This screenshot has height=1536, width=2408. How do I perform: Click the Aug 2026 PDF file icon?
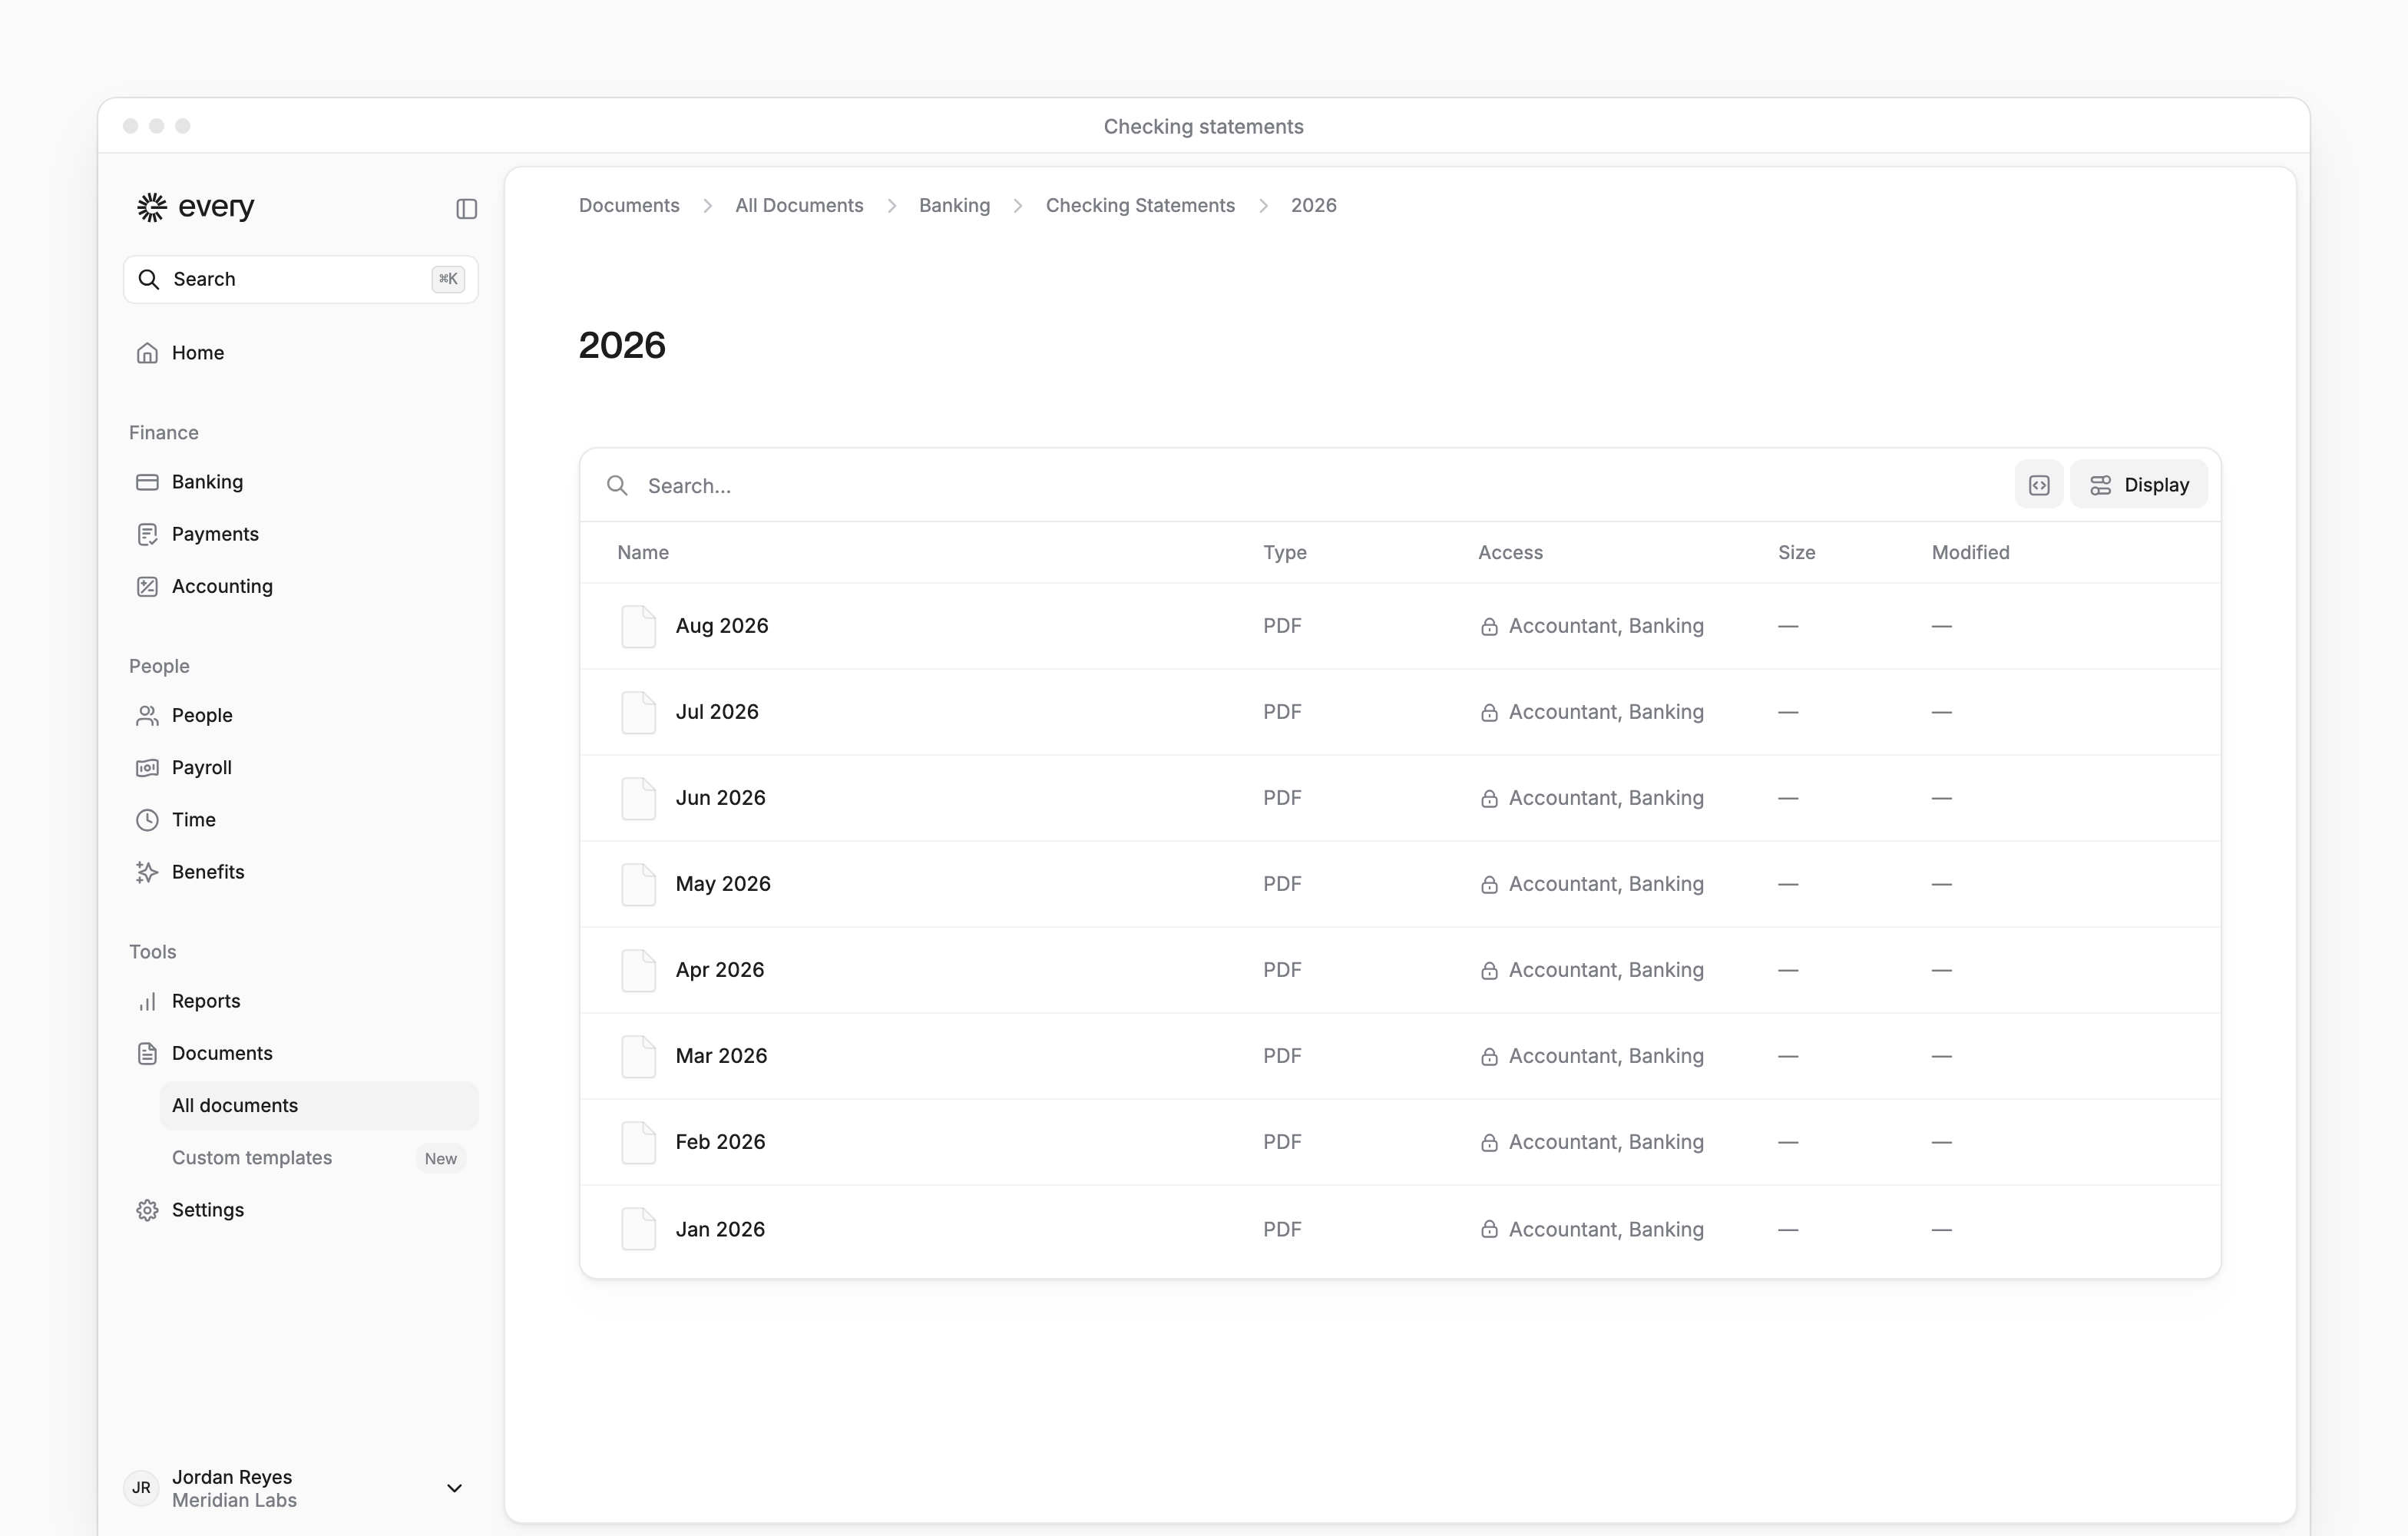pos(638,626)
